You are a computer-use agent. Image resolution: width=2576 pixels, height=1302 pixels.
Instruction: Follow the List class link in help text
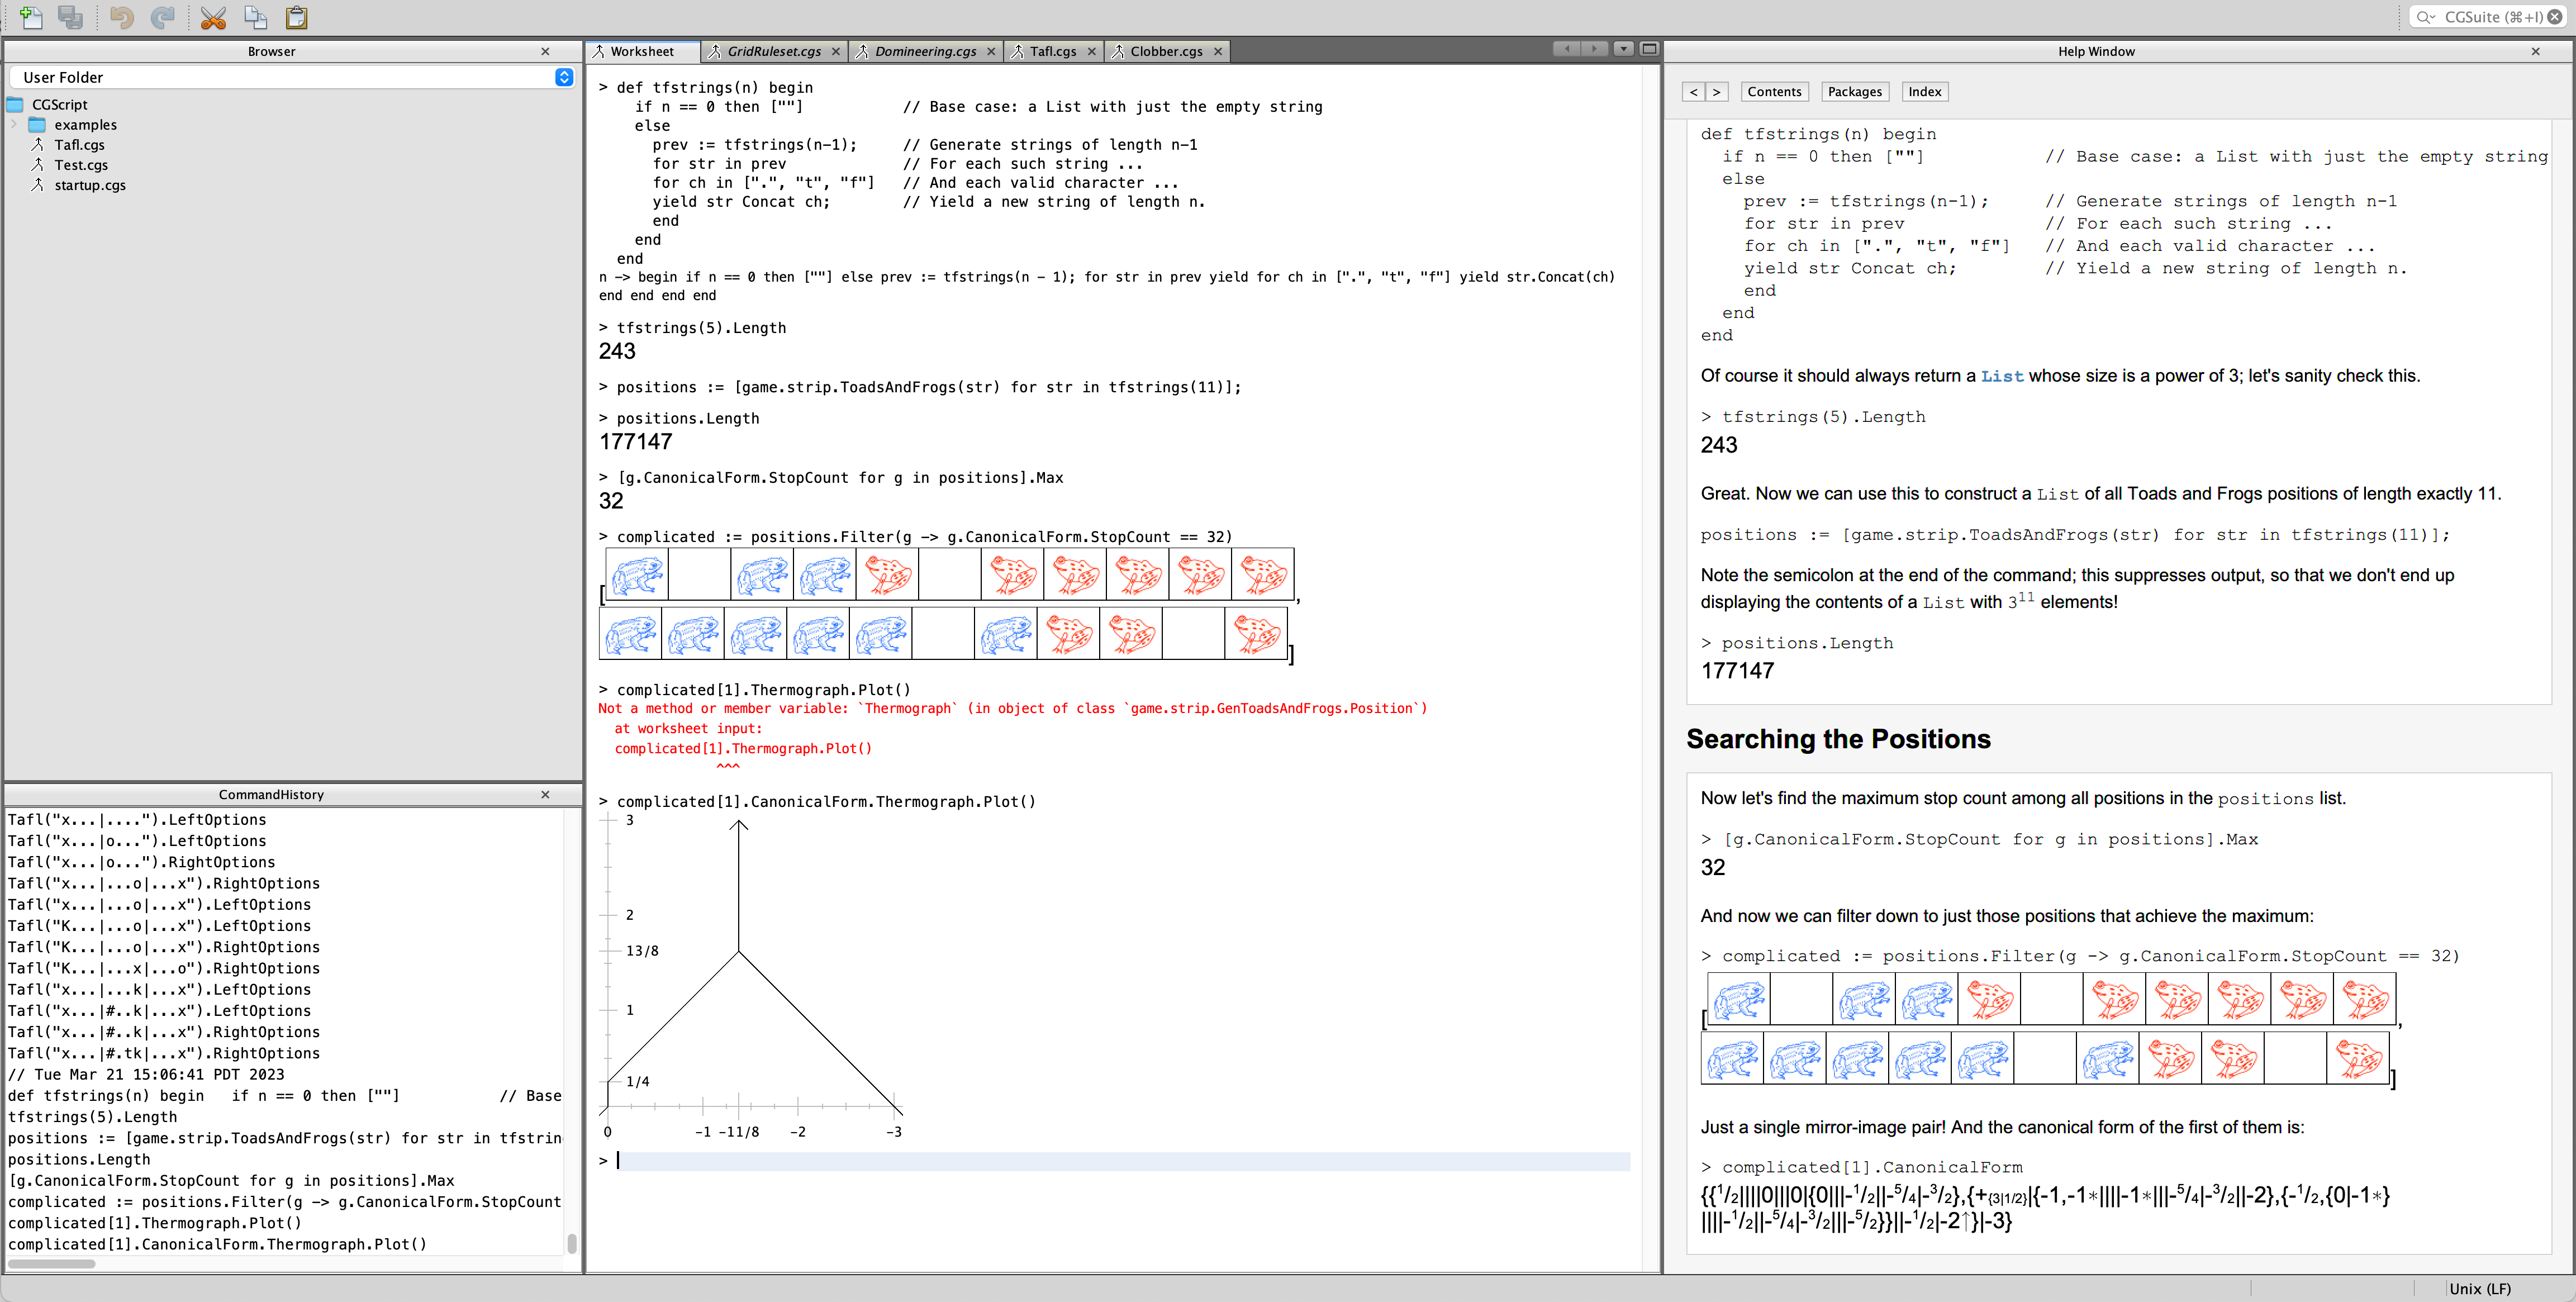2002,376
